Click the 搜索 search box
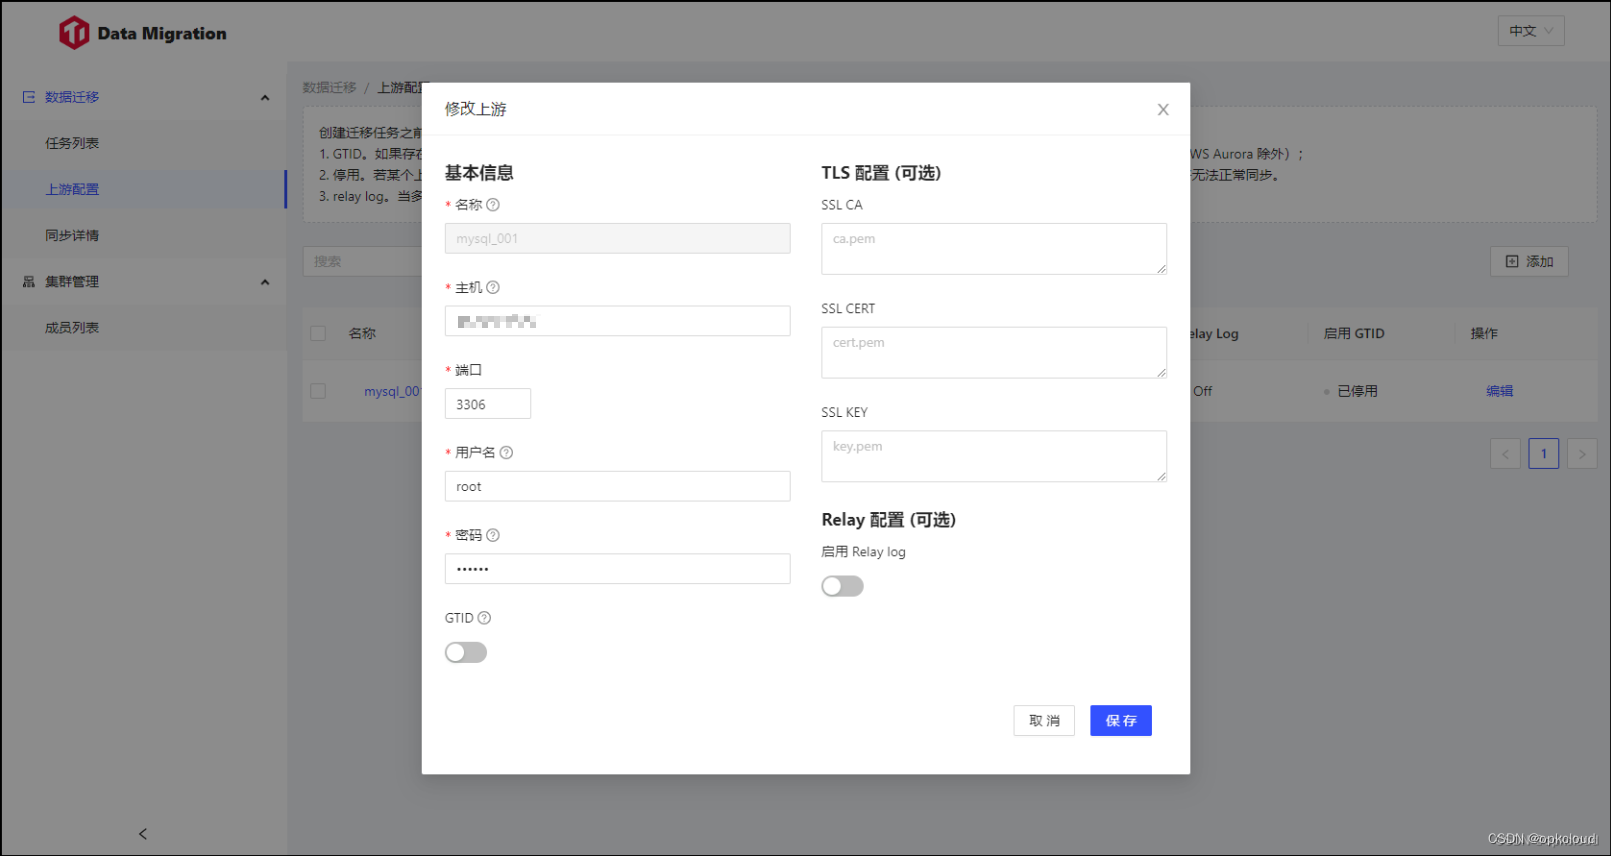1611x856 pixels. [362, 262]
